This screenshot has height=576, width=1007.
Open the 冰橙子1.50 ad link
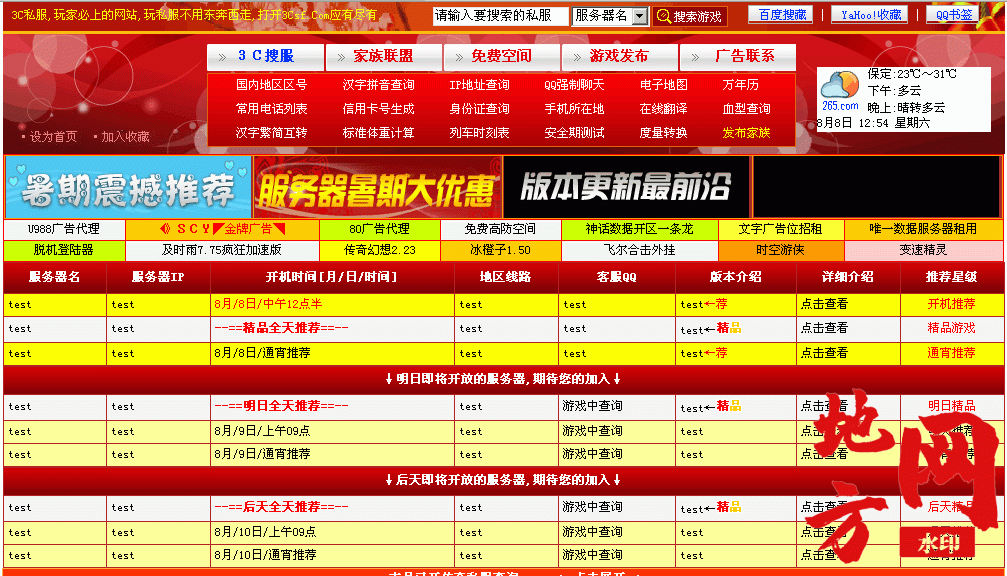click(500, 250)
